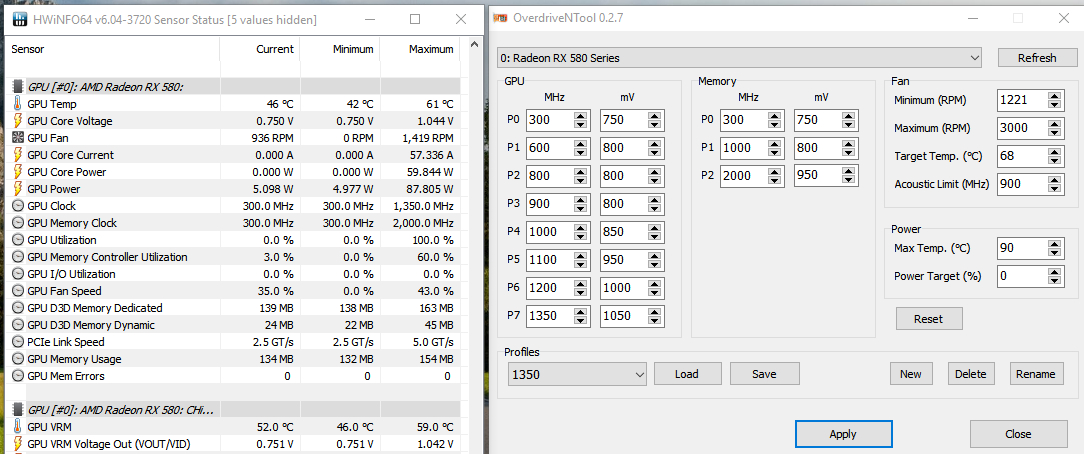
Task: Click the icon beside GPU Fan Speed
Action: 17,291
